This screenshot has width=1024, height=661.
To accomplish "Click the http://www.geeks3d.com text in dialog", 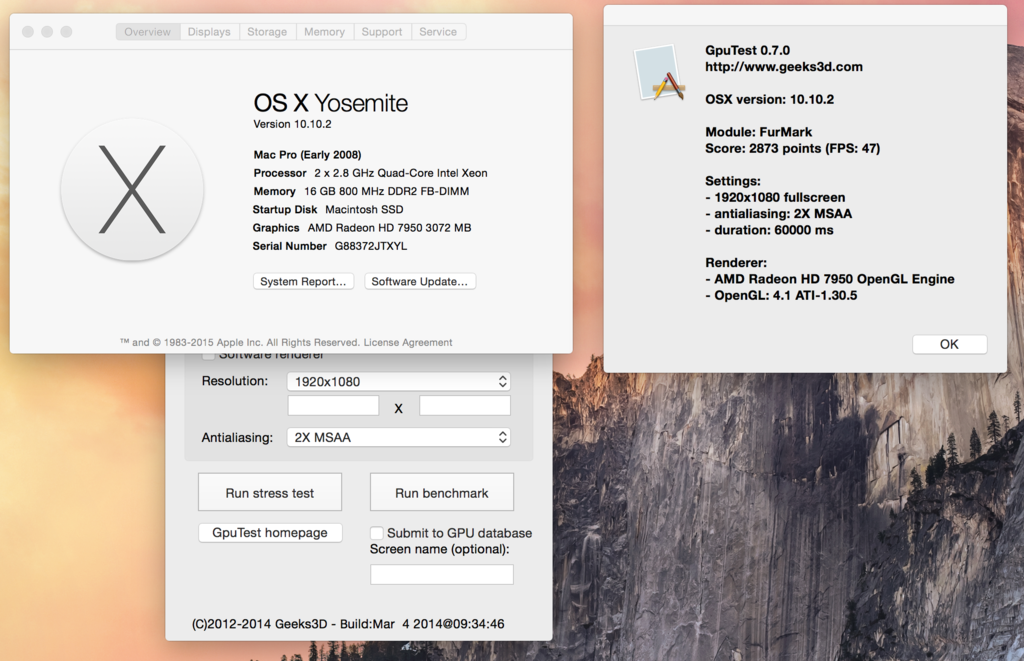I will coord(784,67).
